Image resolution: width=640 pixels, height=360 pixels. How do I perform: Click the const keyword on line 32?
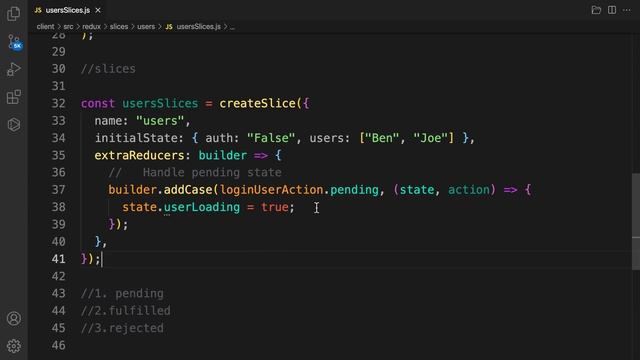pos(98,103)
